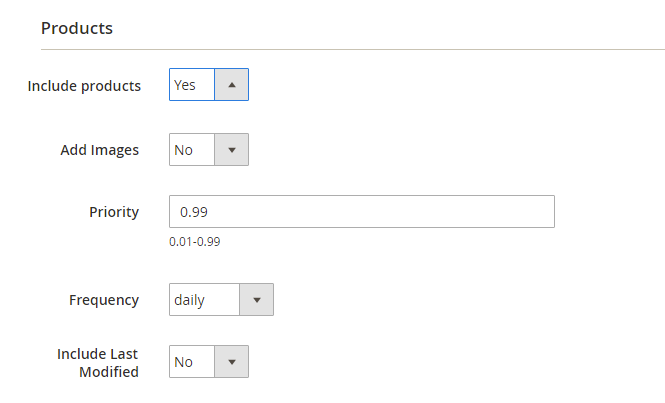Open the Add Images dropdown arrow
665x403 pixels.
(x=231, y=150)
